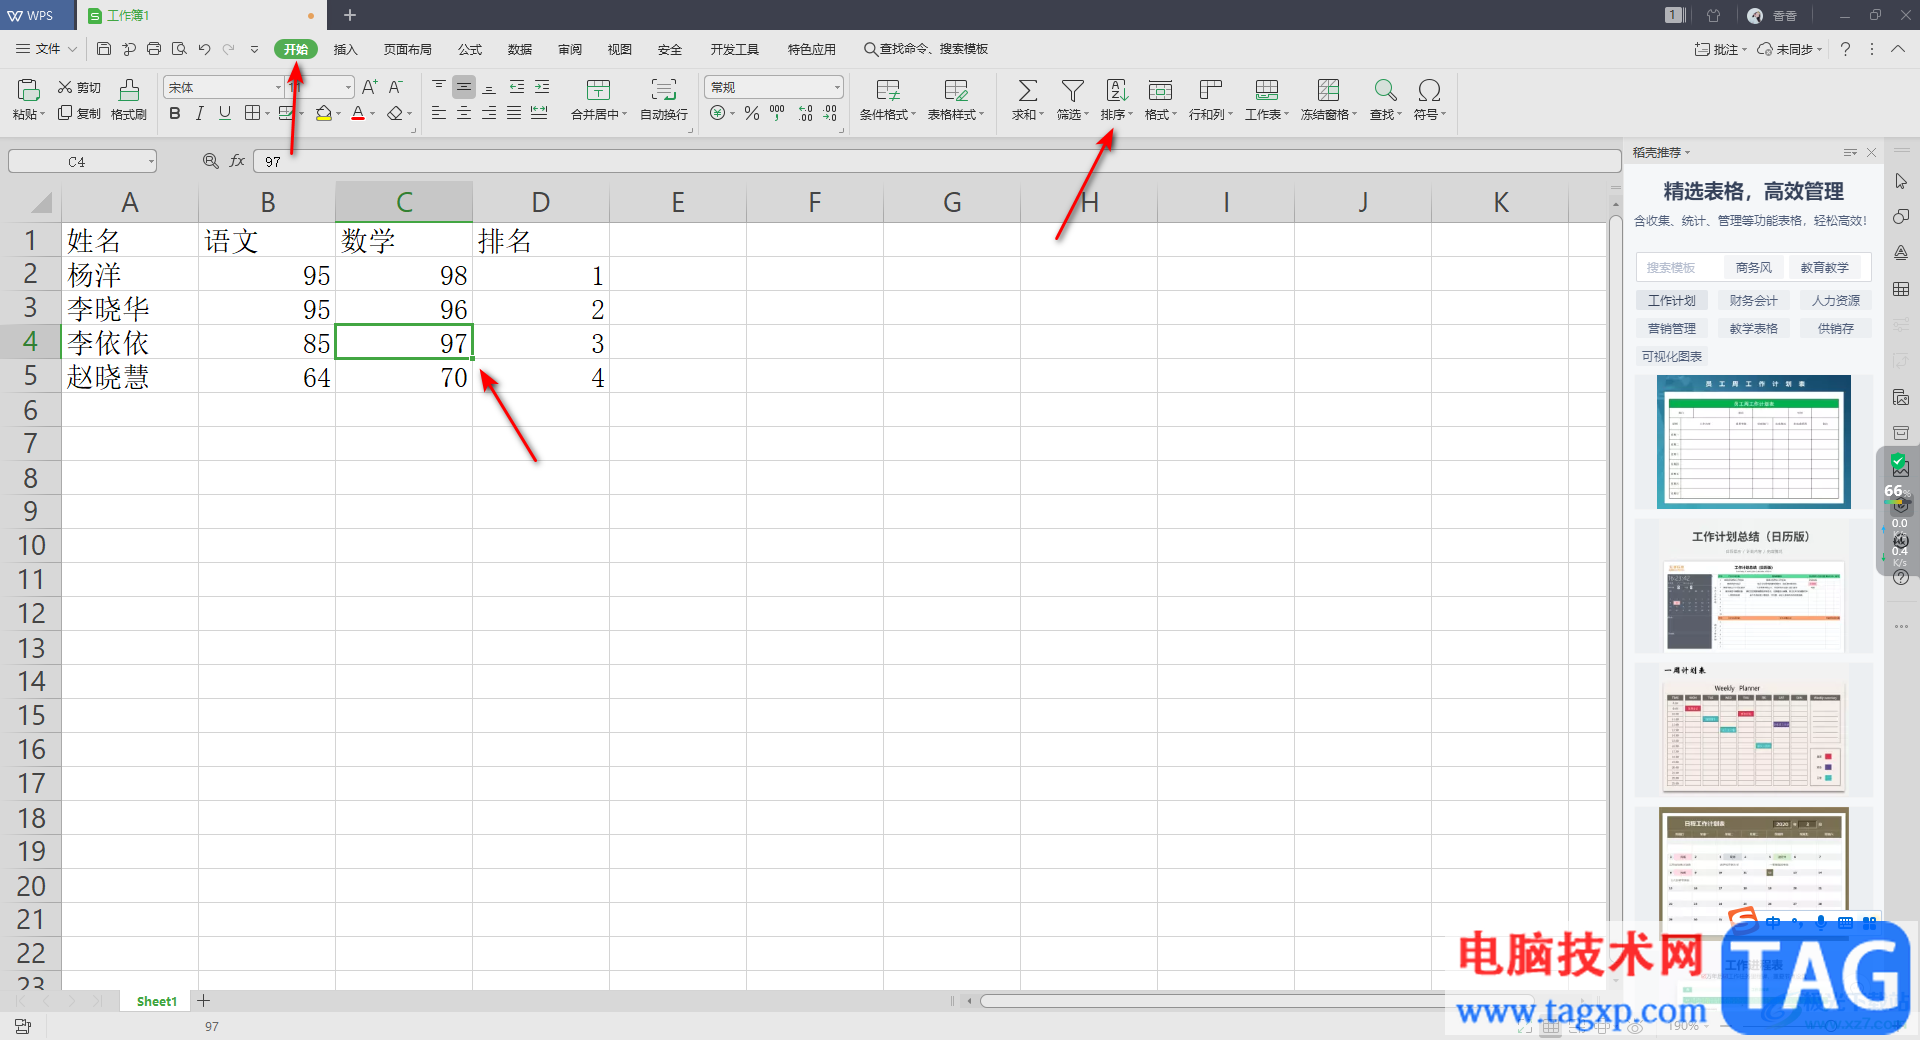Toggle Italic formatting
Viewport: 1920px width, 1040px height.
[x=200, y=114]
